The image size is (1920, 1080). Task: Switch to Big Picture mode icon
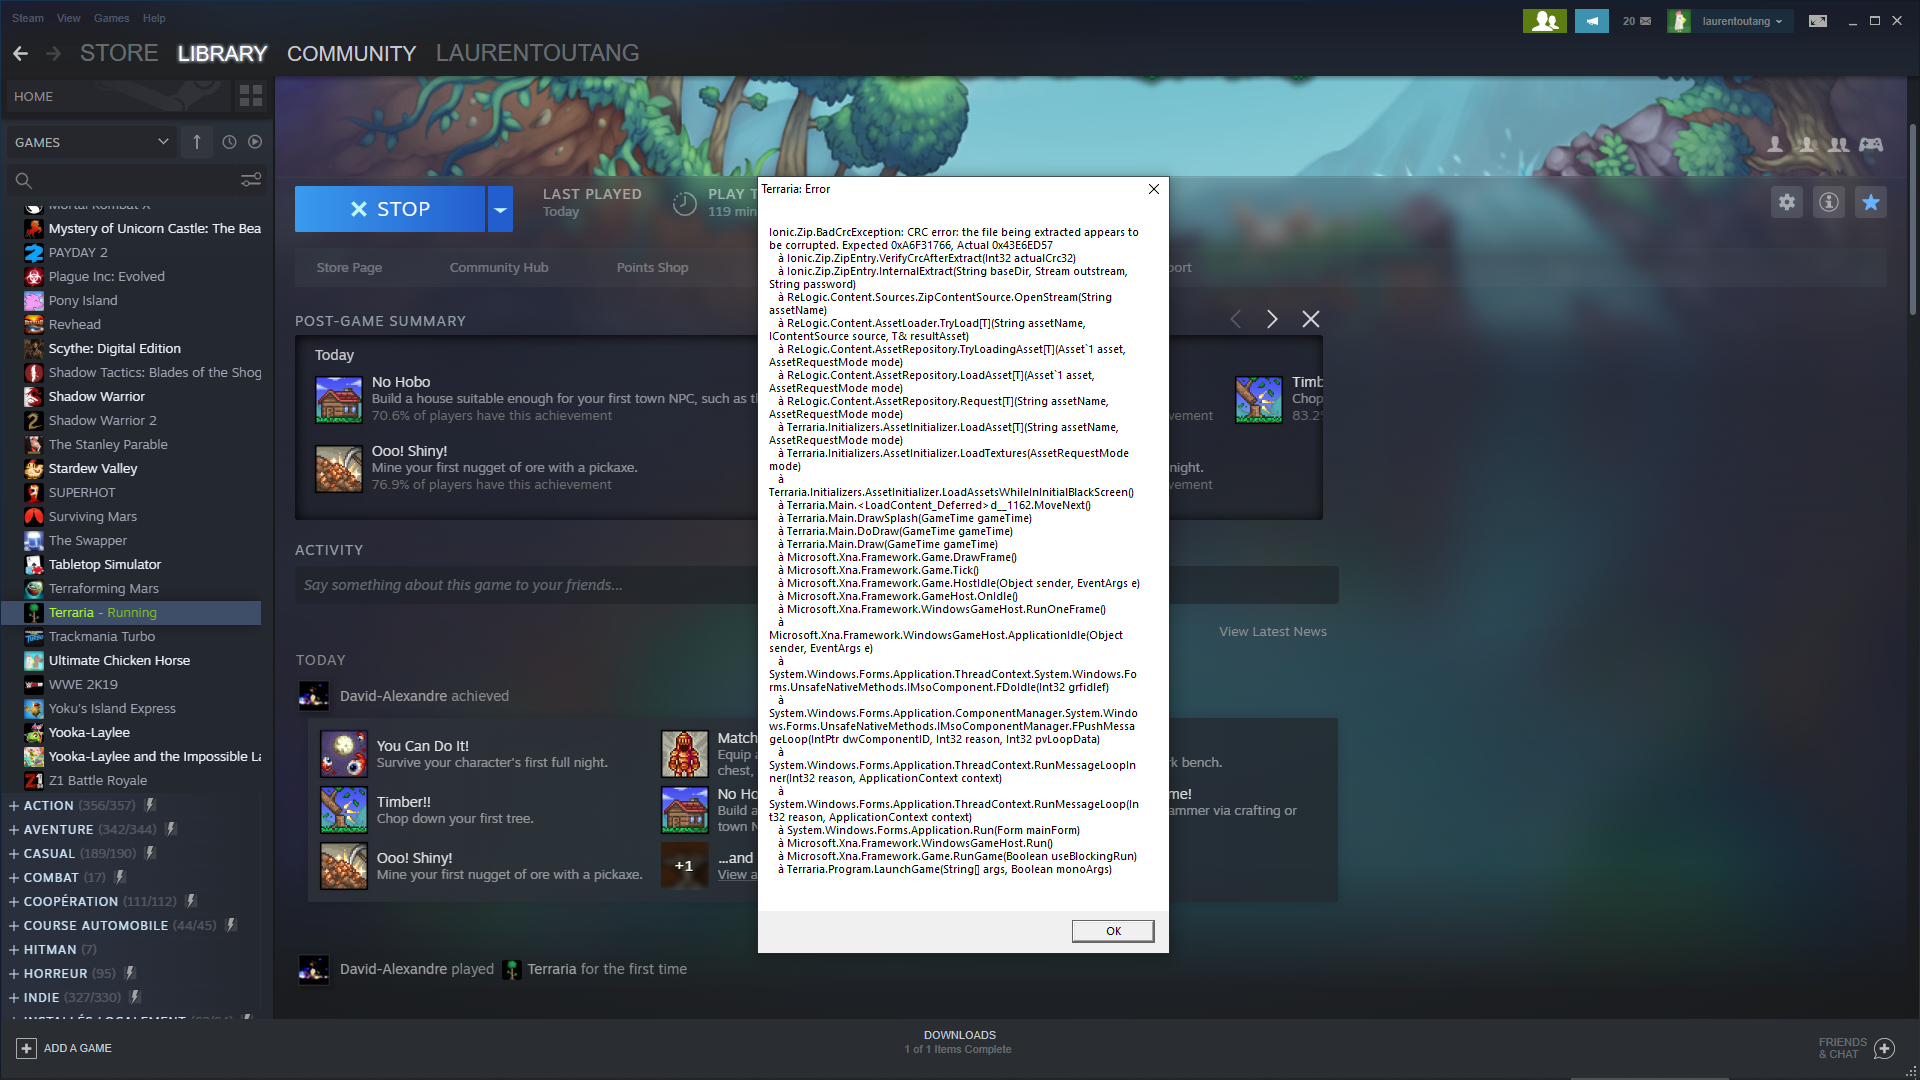1818,21
